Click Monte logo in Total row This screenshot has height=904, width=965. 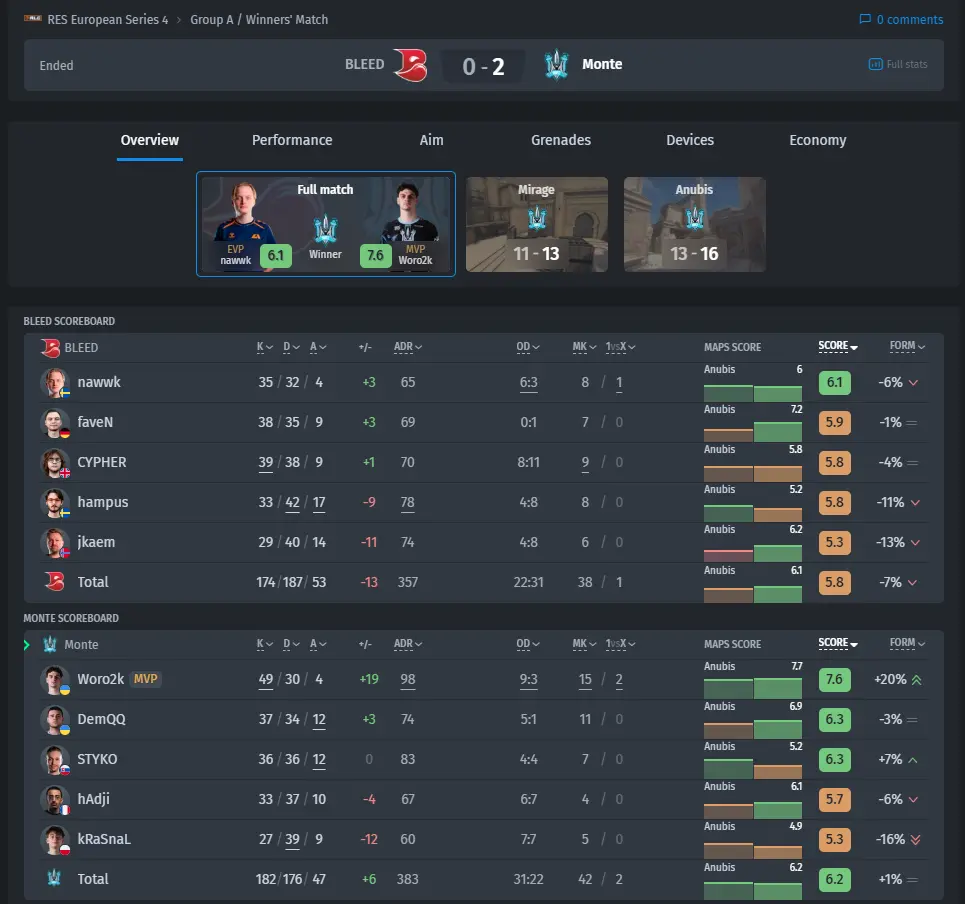point(54,878)
